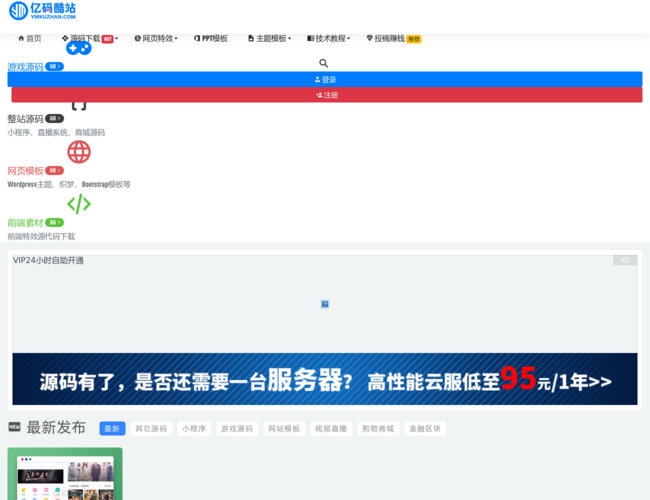The height and width of the screenshot is (500, 650).
Task: Select the 小程序 tab
Action: coord(194,429)
